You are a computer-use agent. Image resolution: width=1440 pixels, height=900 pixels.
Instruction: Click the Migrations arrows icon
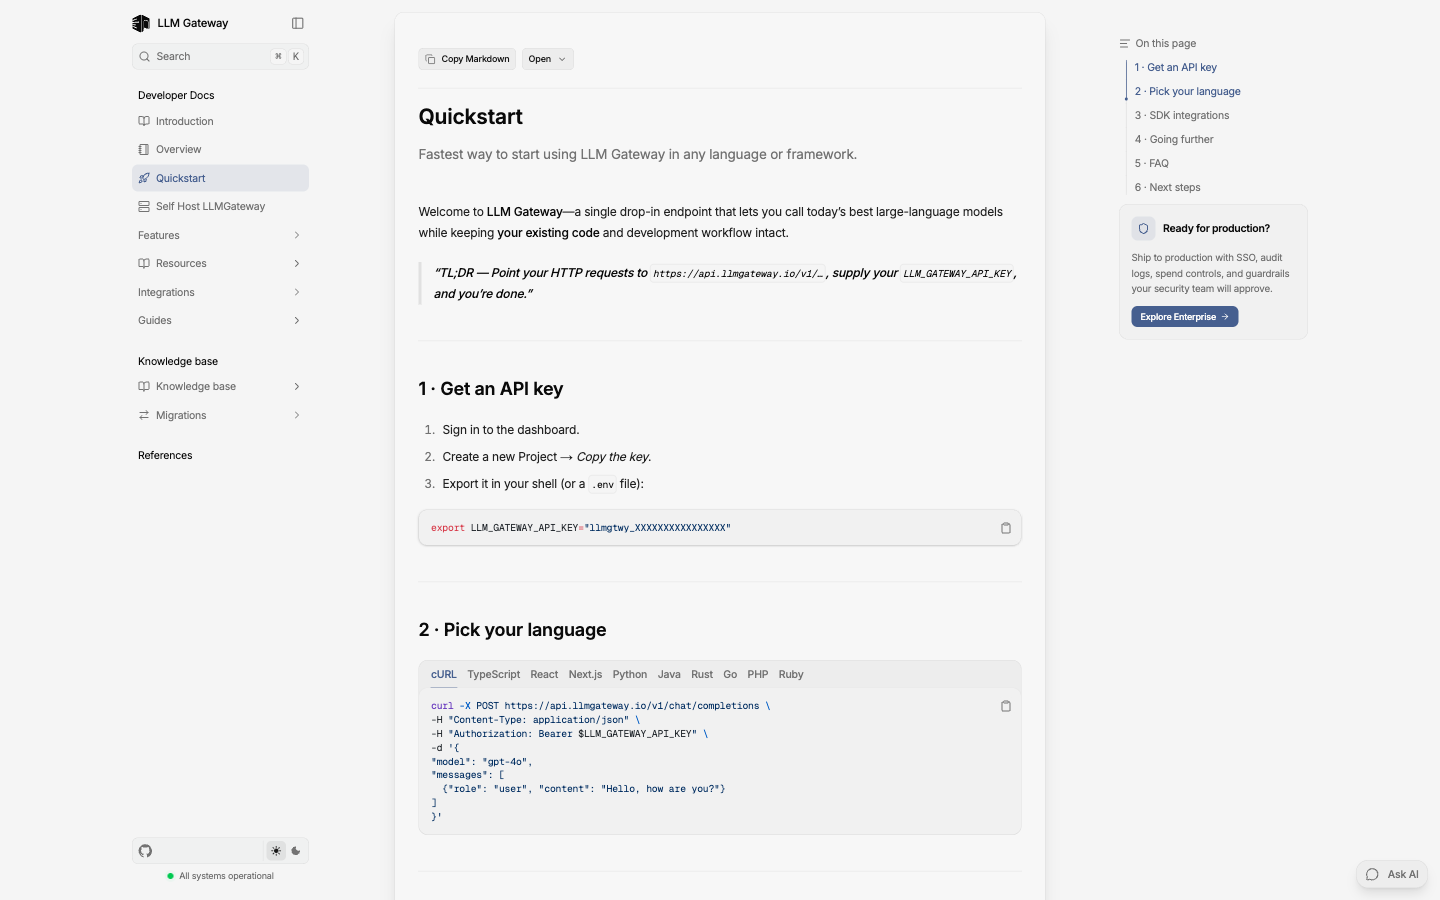point(144,415)
